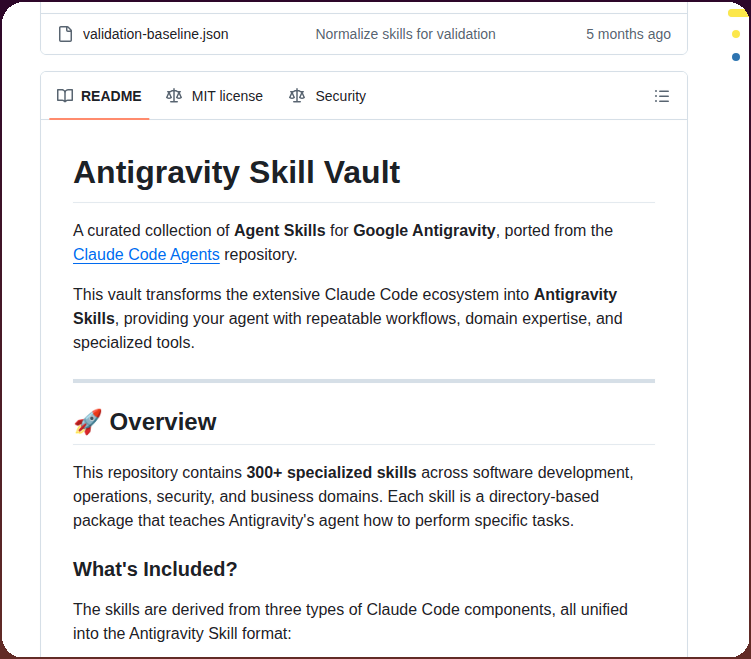Click the yellow dot marker at right edge
This screenshot has width=751, height=659.
736,34
